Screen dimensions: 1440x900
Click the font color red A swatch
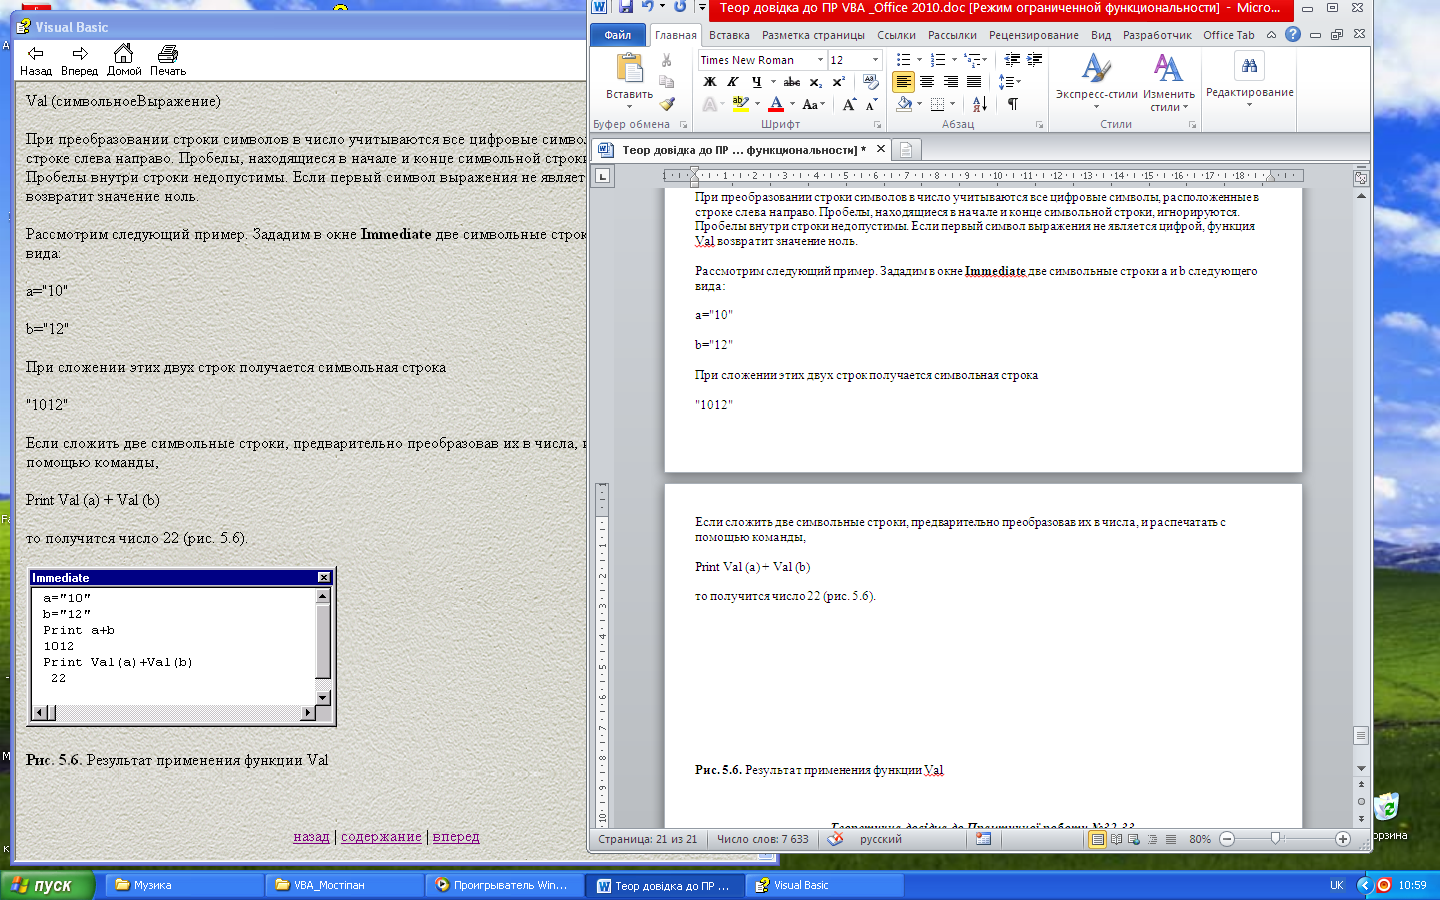(776, 104)
